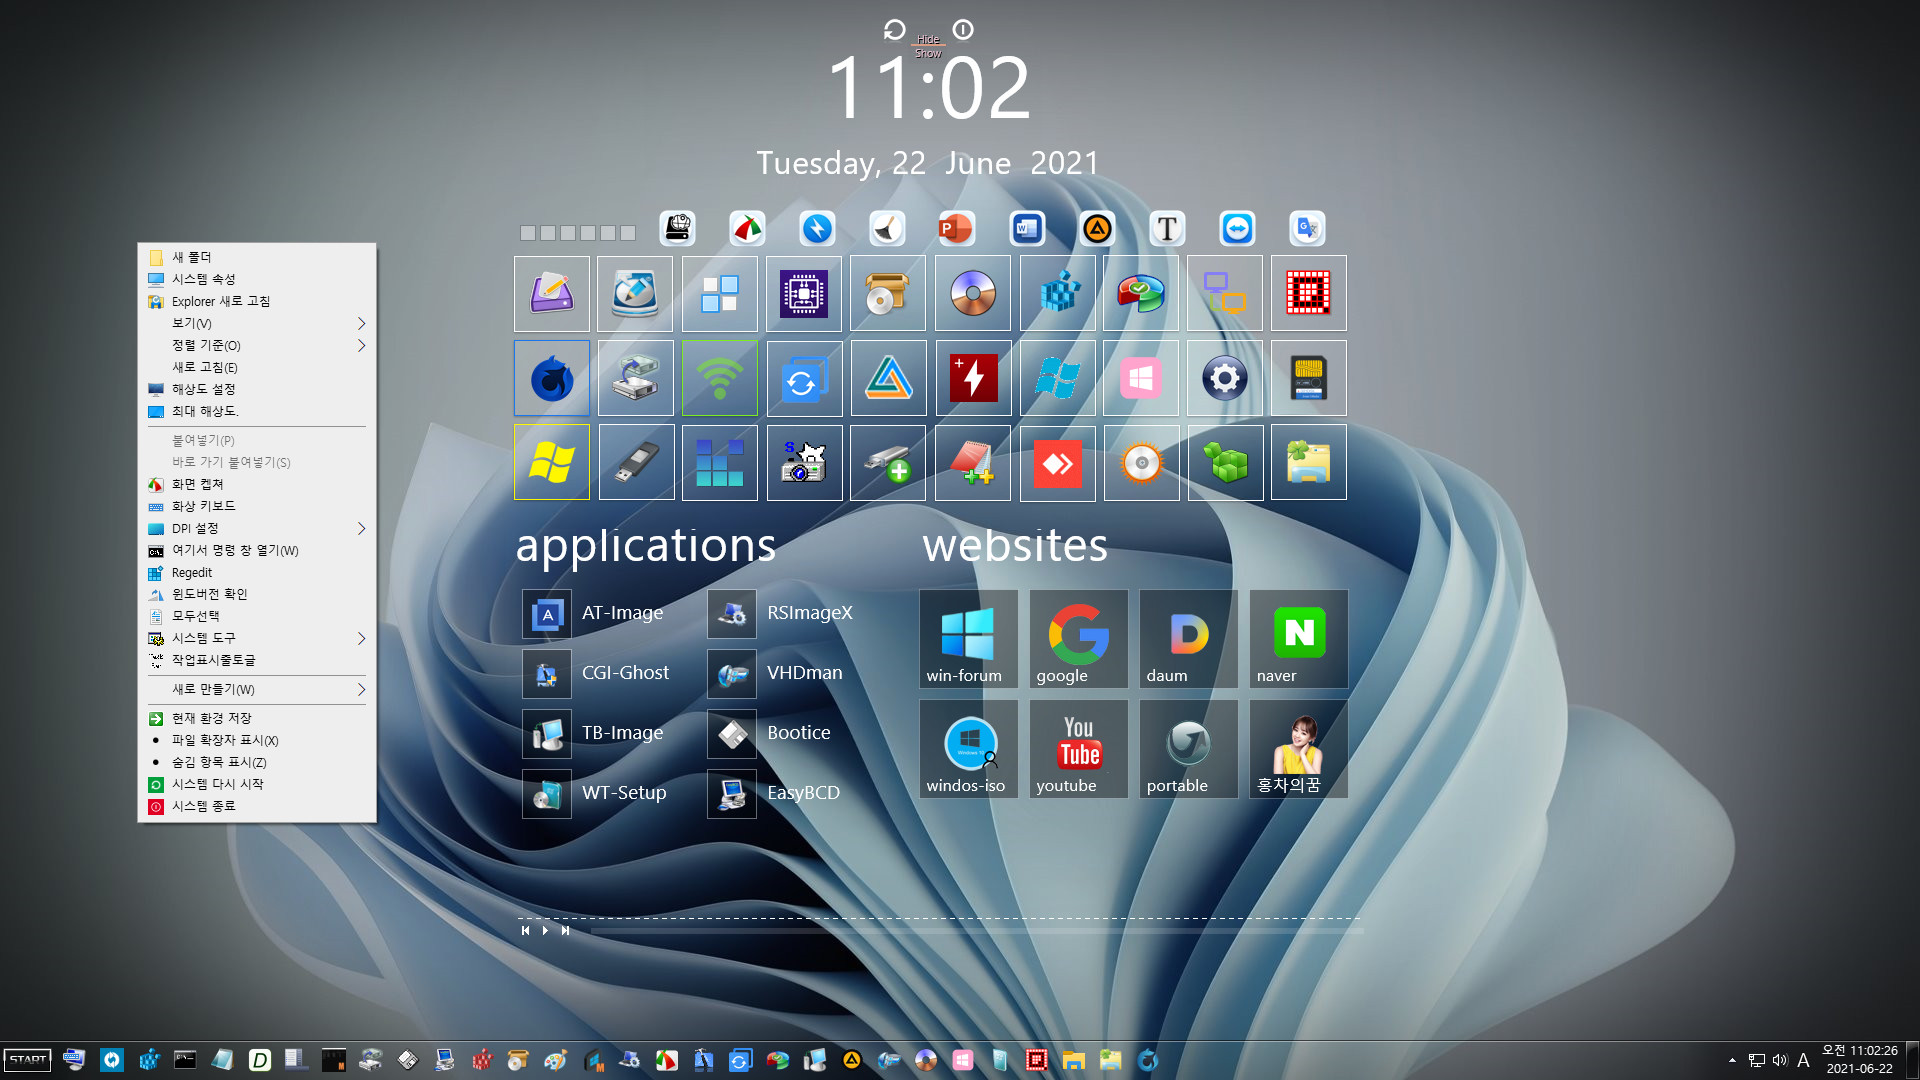This screenshot has height=1080, width=1920.
Task: Click the Show toggle above the clock
Action: pos(928,54)
